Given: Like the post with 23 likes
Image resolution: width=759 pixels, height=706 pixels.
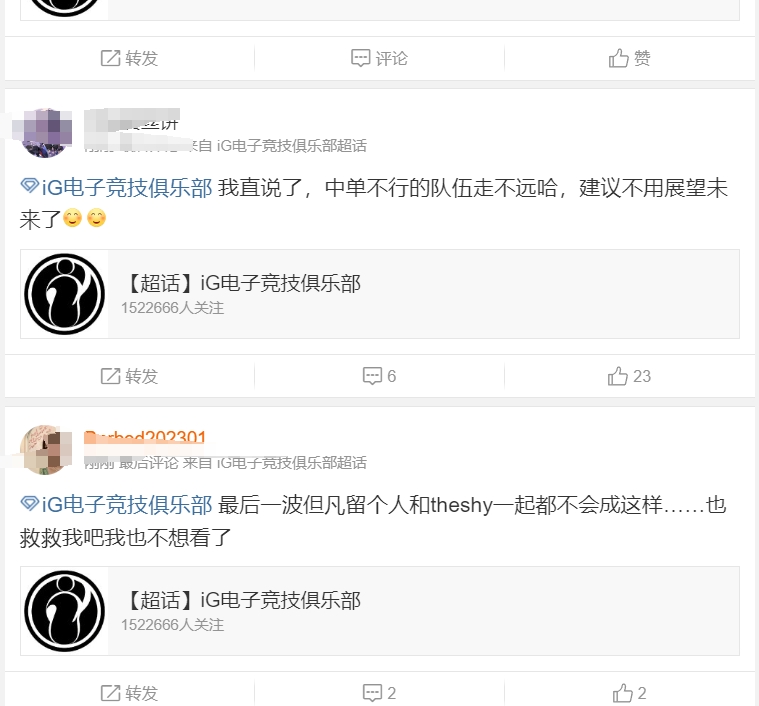Looking at the screenshot, I should click(x=629, y=376).
